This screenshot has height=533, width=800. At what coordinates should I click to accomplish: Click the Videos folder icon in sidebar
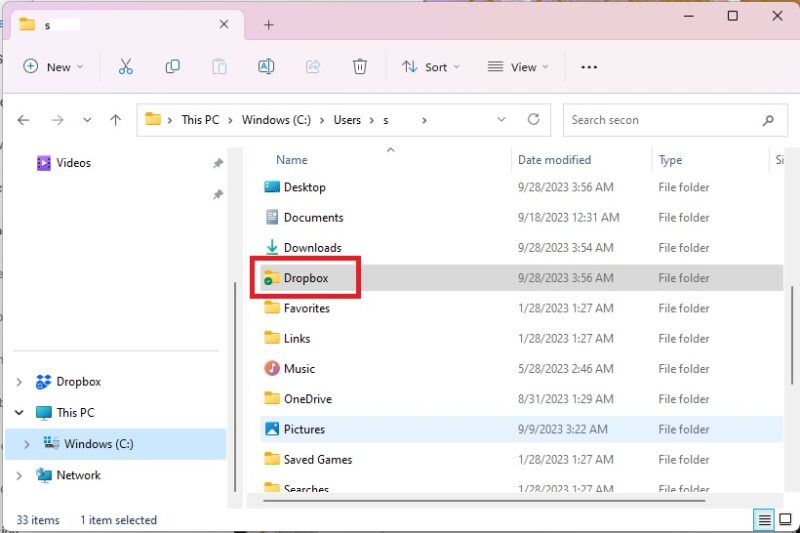(x=44, y=163)
